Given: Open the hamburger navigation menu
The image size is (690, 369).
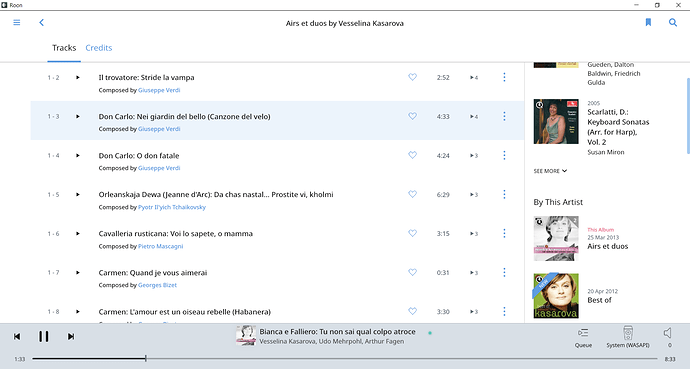Looking at the screenshot, I should click(17, 22).
